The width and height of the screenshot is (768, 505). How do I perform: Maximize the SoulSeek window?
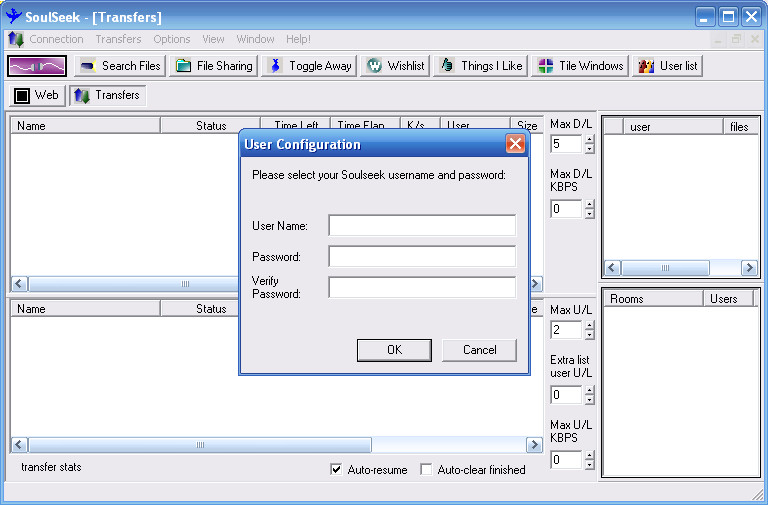[728, 17]
